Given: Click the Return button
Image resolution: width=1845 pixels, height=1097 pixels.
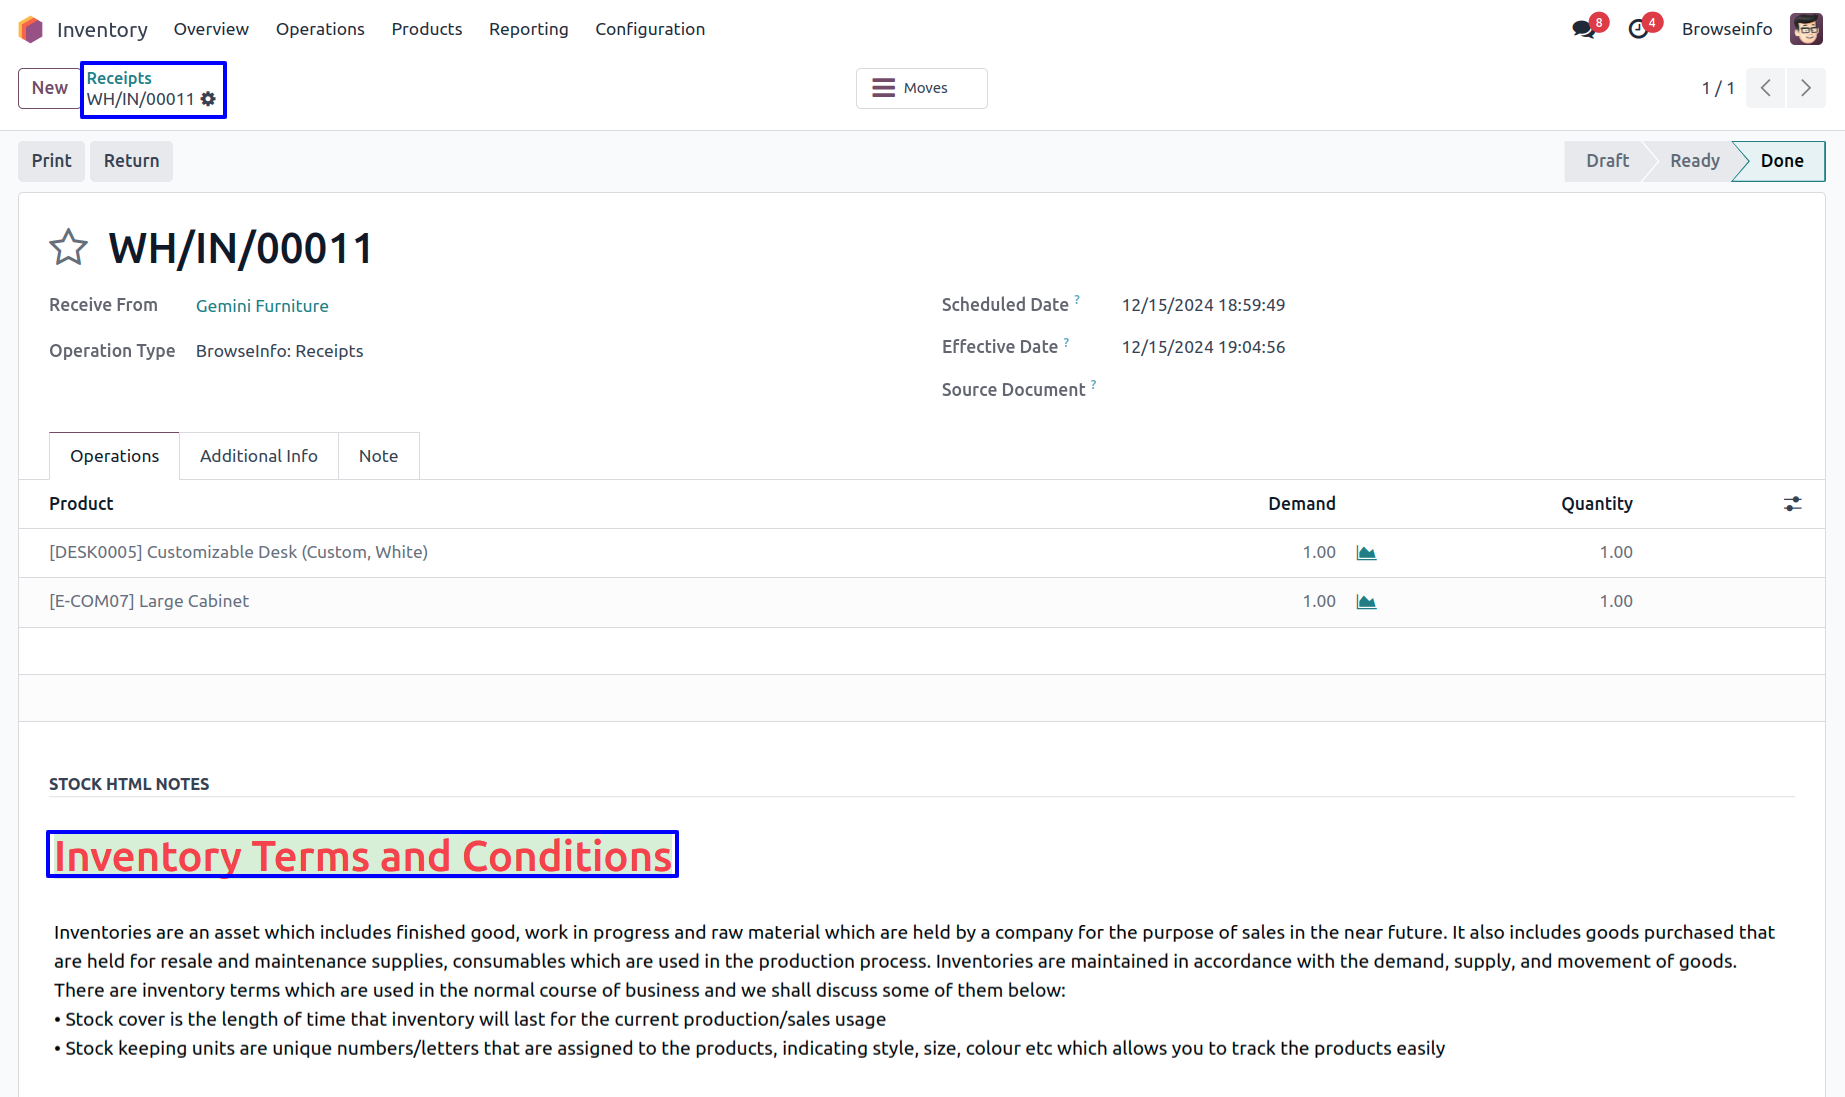Looking at the screenshot, I should click(x=131, y=161).
